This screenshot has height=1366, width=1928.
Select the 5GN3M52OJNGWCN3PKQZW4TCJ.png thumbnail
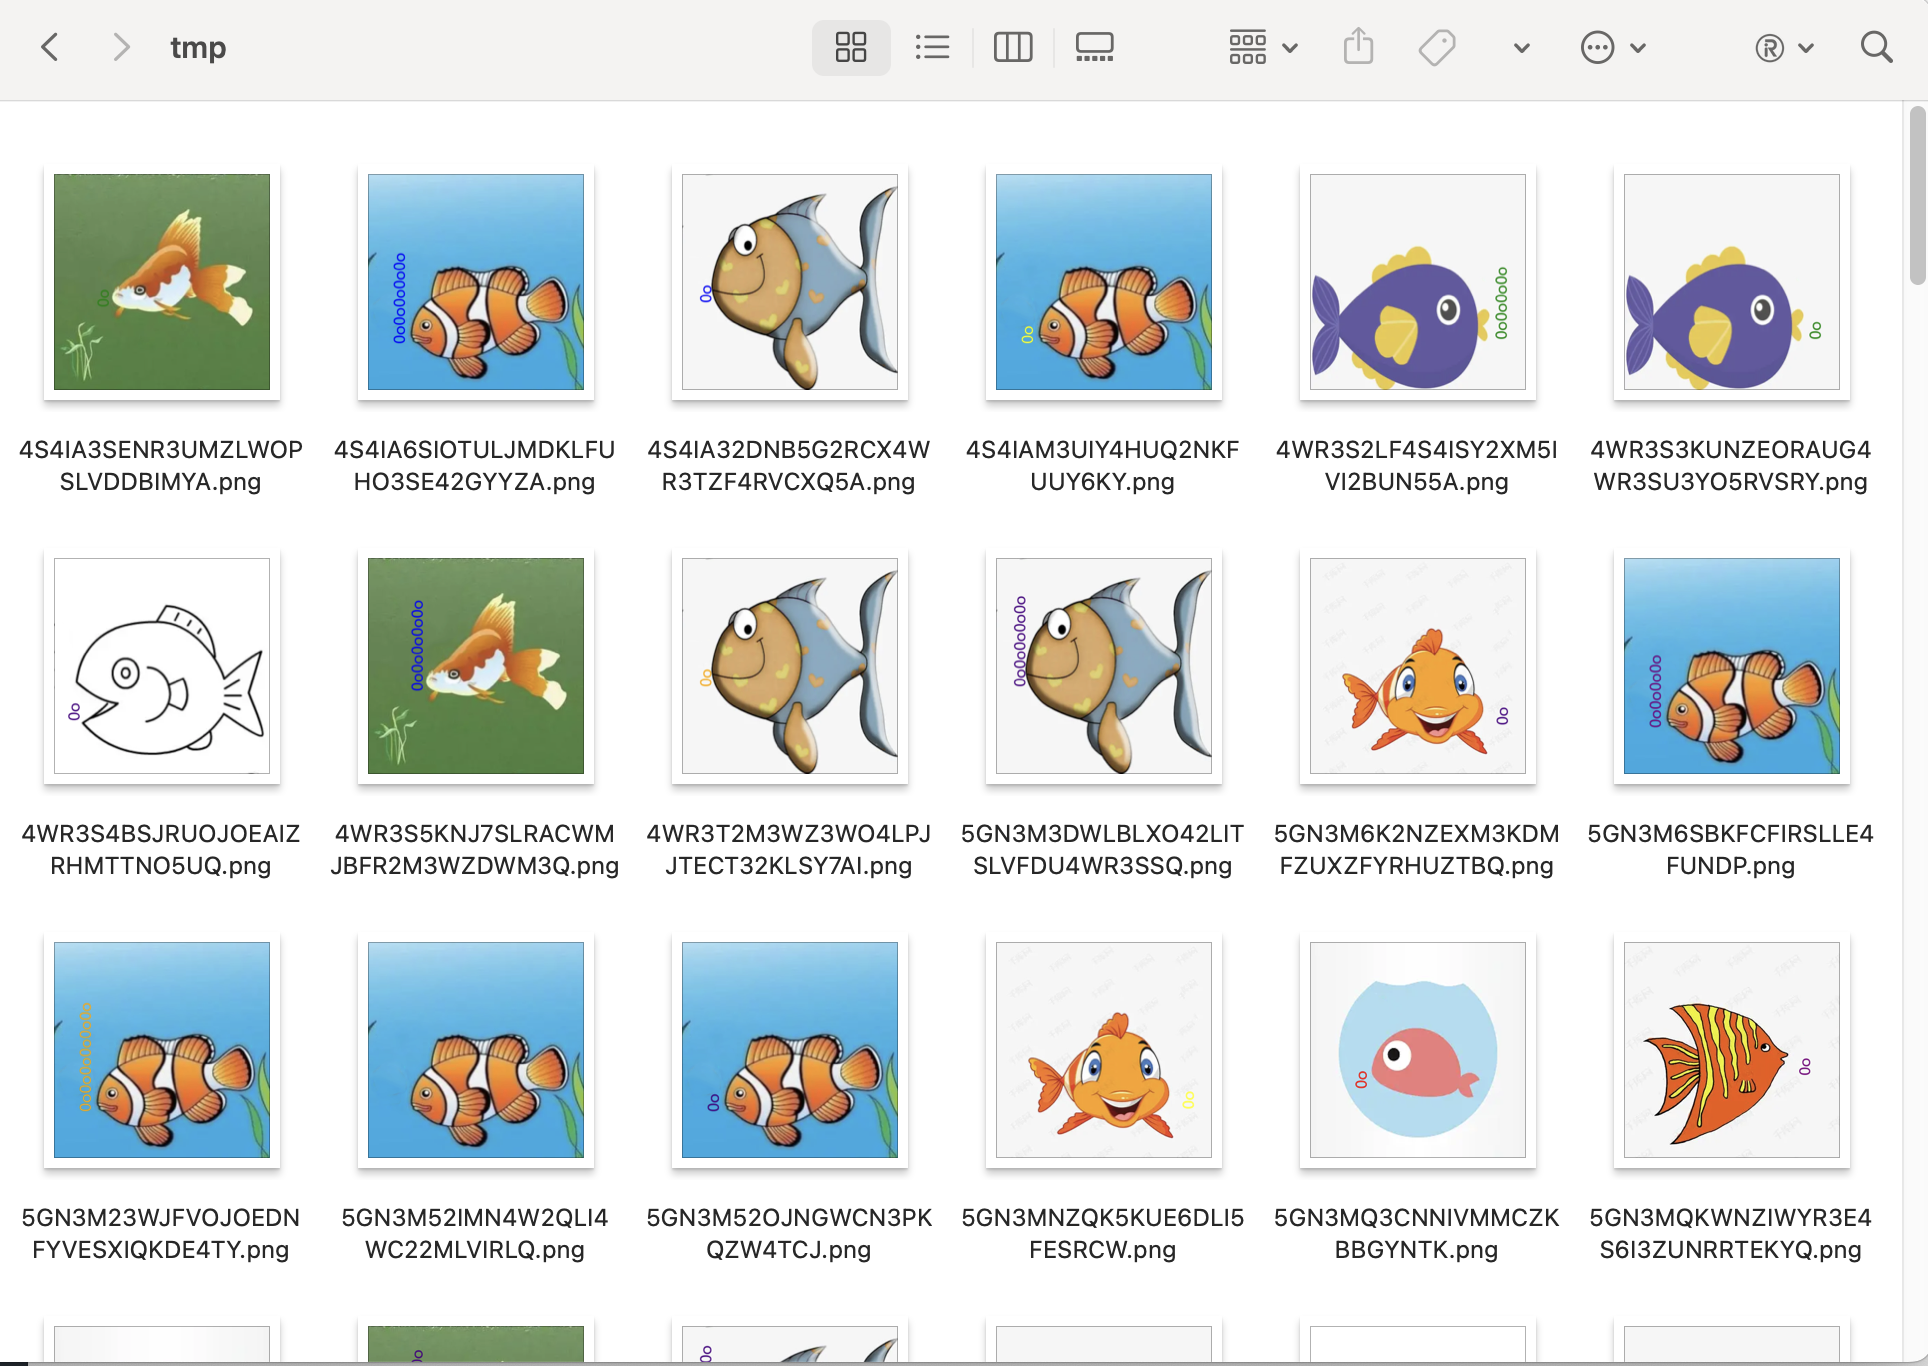790,1050
